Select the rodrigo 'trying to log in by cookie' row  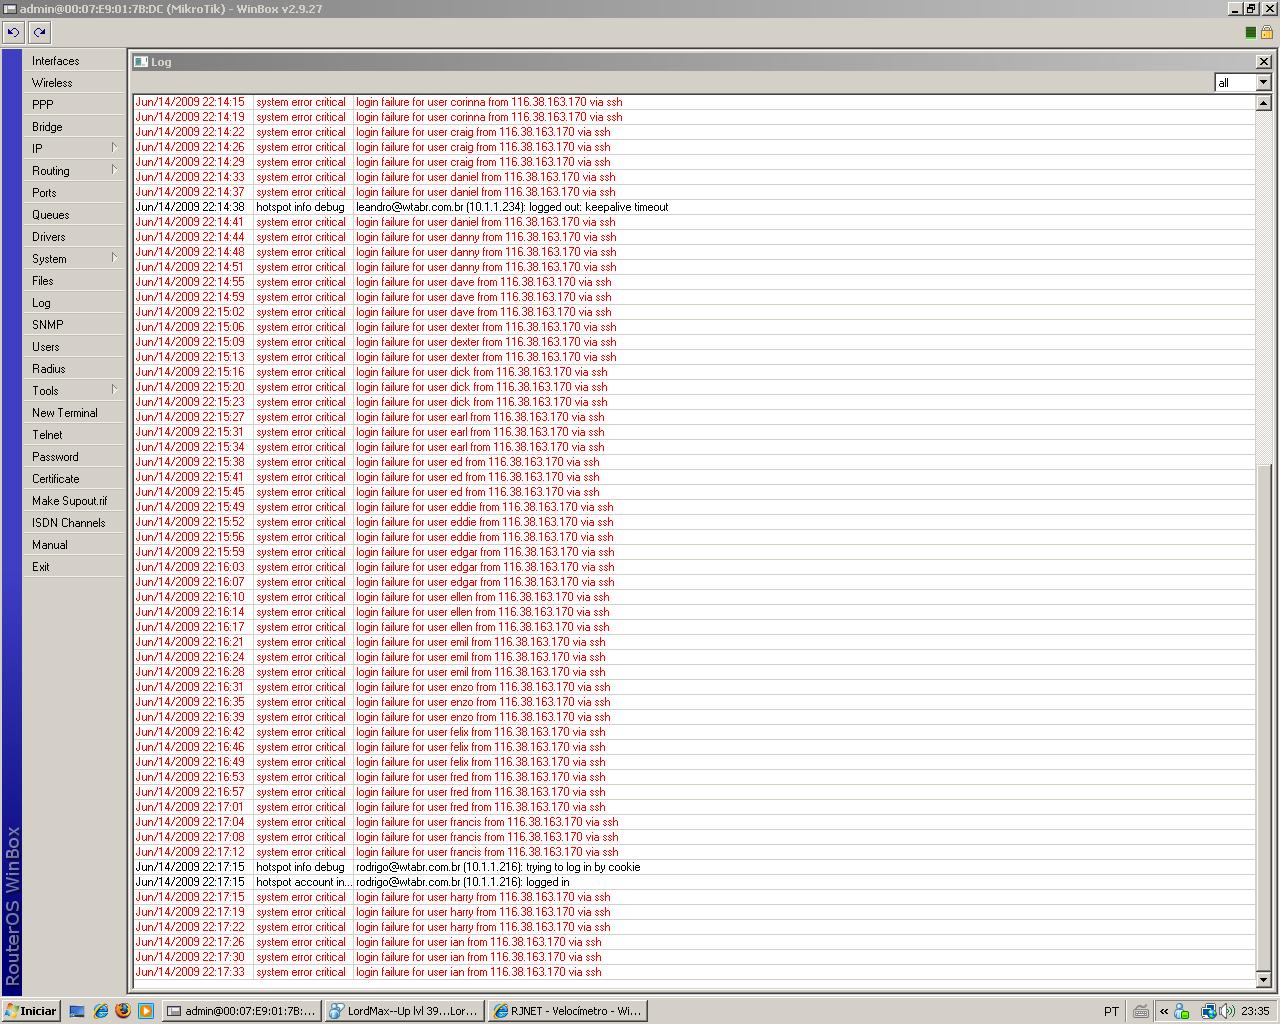click(694, 867)
